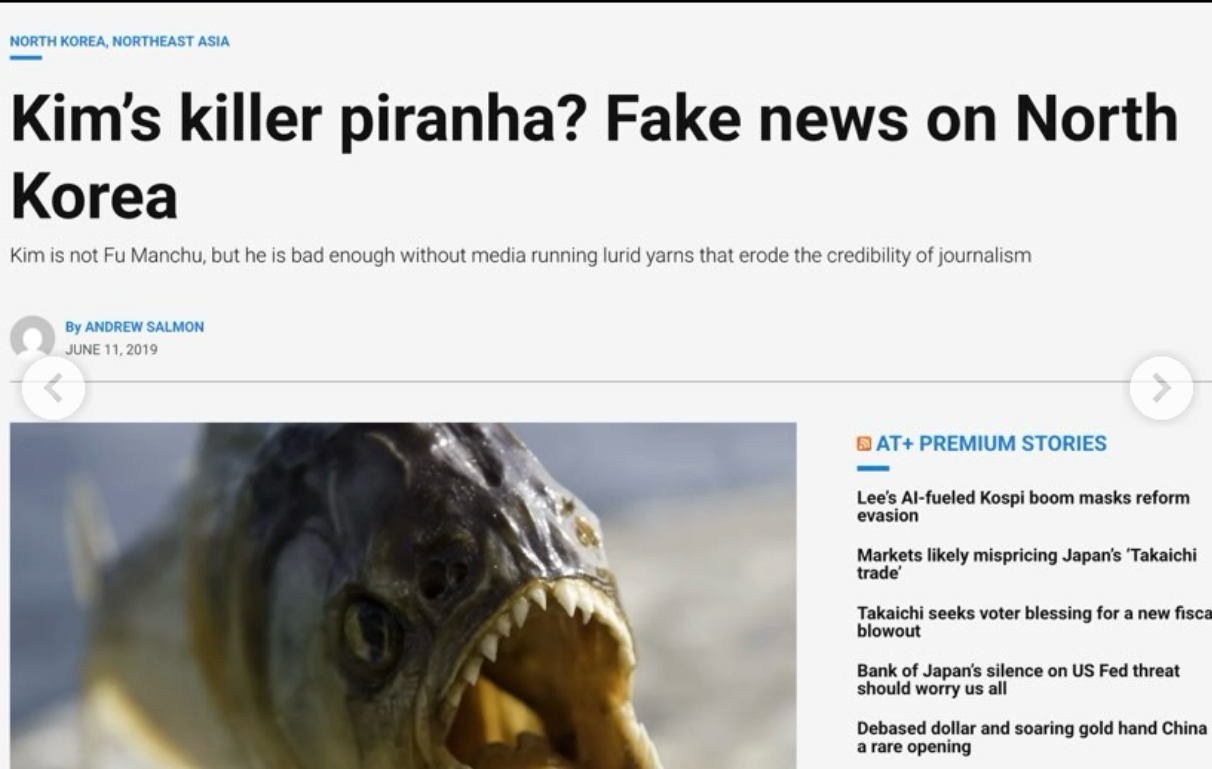Click the piranha article image
This screenshot has height=769, width=1212.
[x=403, y=595]
